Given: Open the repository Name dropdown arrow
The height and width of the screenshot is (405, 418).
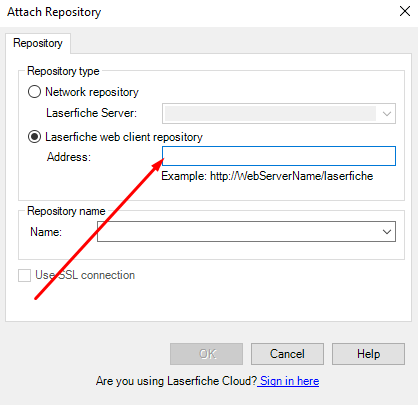Looking at the screenshot, I should point(387,232).
